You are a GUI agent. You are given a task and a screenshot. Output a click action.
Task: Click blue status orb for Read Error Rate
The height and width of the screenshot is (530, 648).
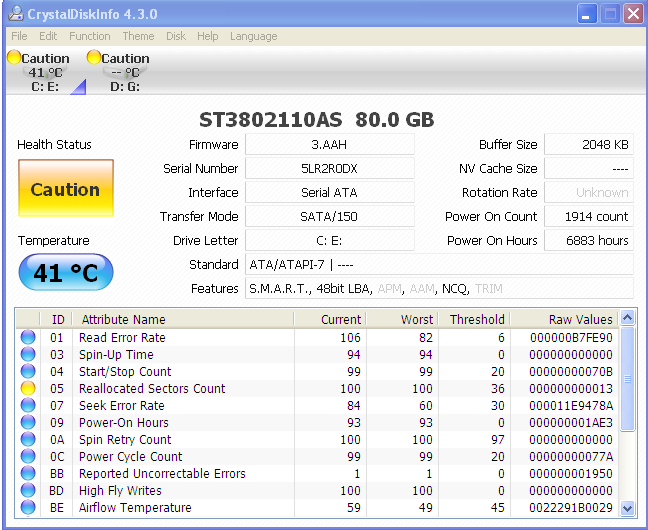click(x=28, y=337)
